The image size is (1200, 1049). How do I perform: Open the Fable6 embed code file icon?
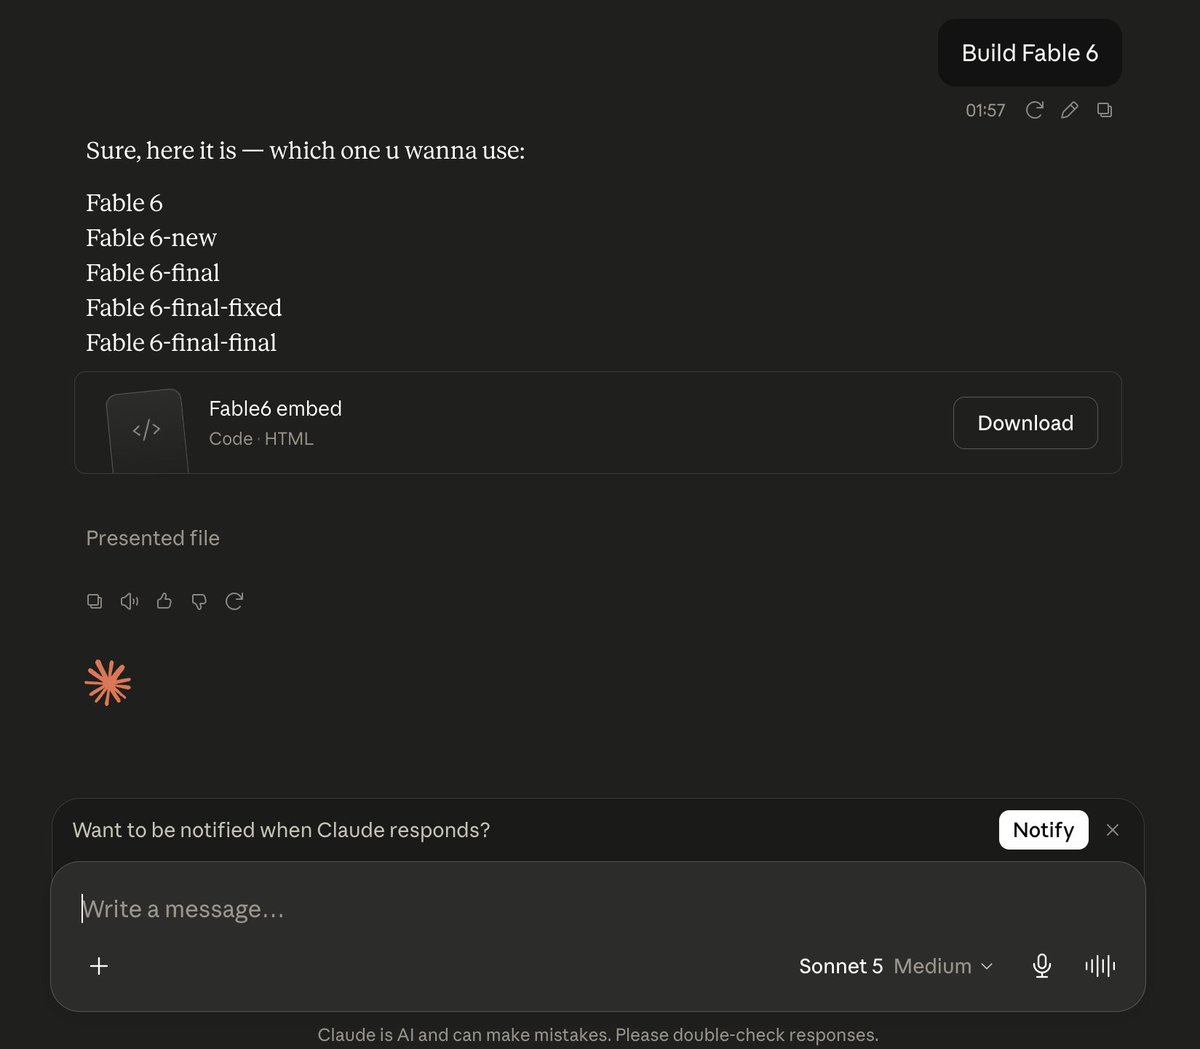click(x=147, y=430)
